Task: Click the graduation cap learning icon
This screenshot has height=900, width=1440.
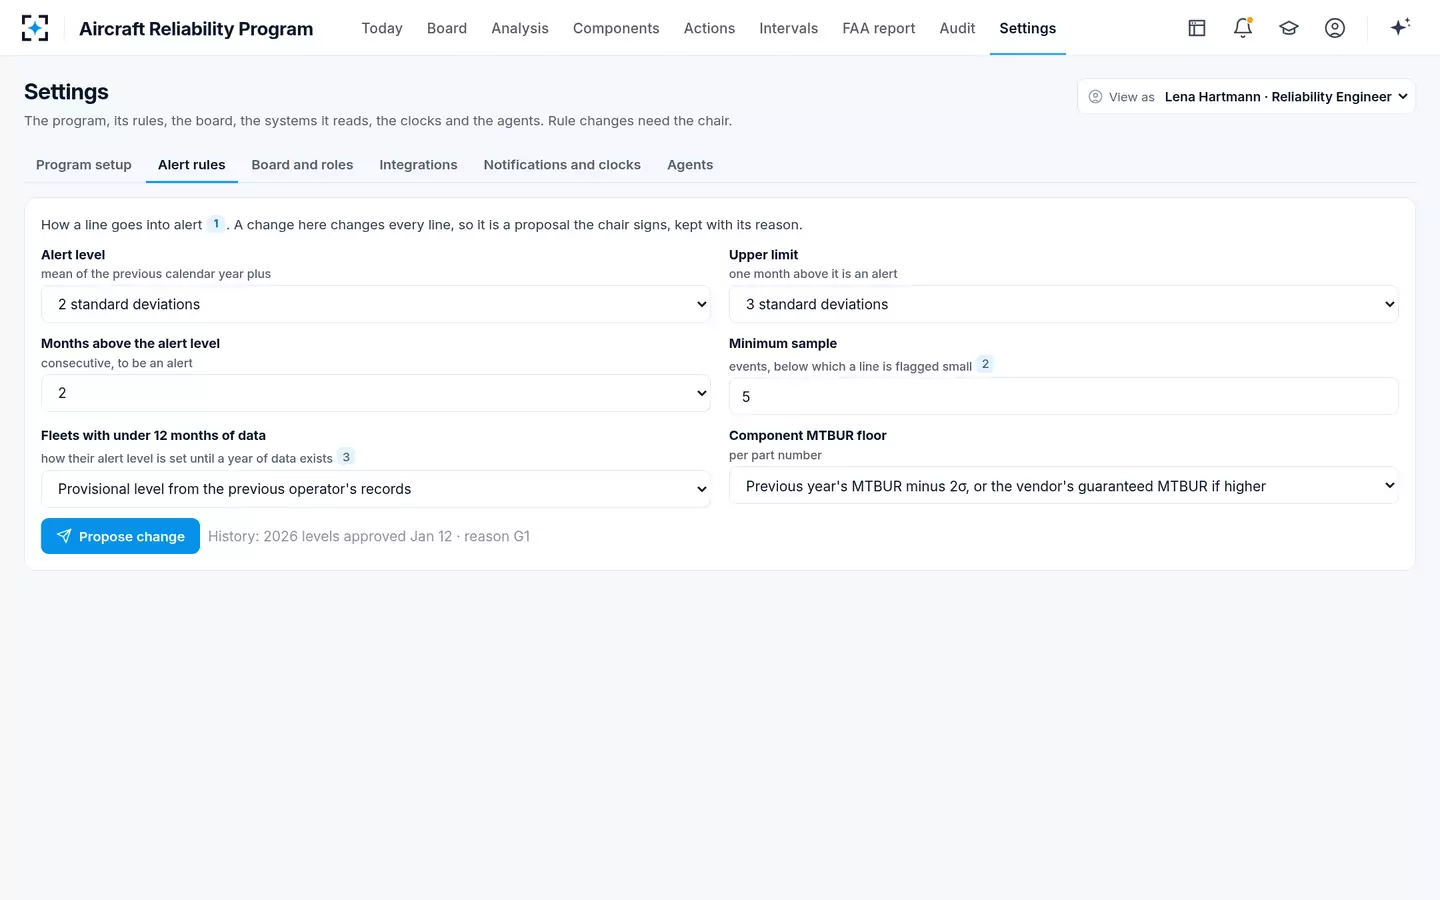Action: [x=1289, y=28]
